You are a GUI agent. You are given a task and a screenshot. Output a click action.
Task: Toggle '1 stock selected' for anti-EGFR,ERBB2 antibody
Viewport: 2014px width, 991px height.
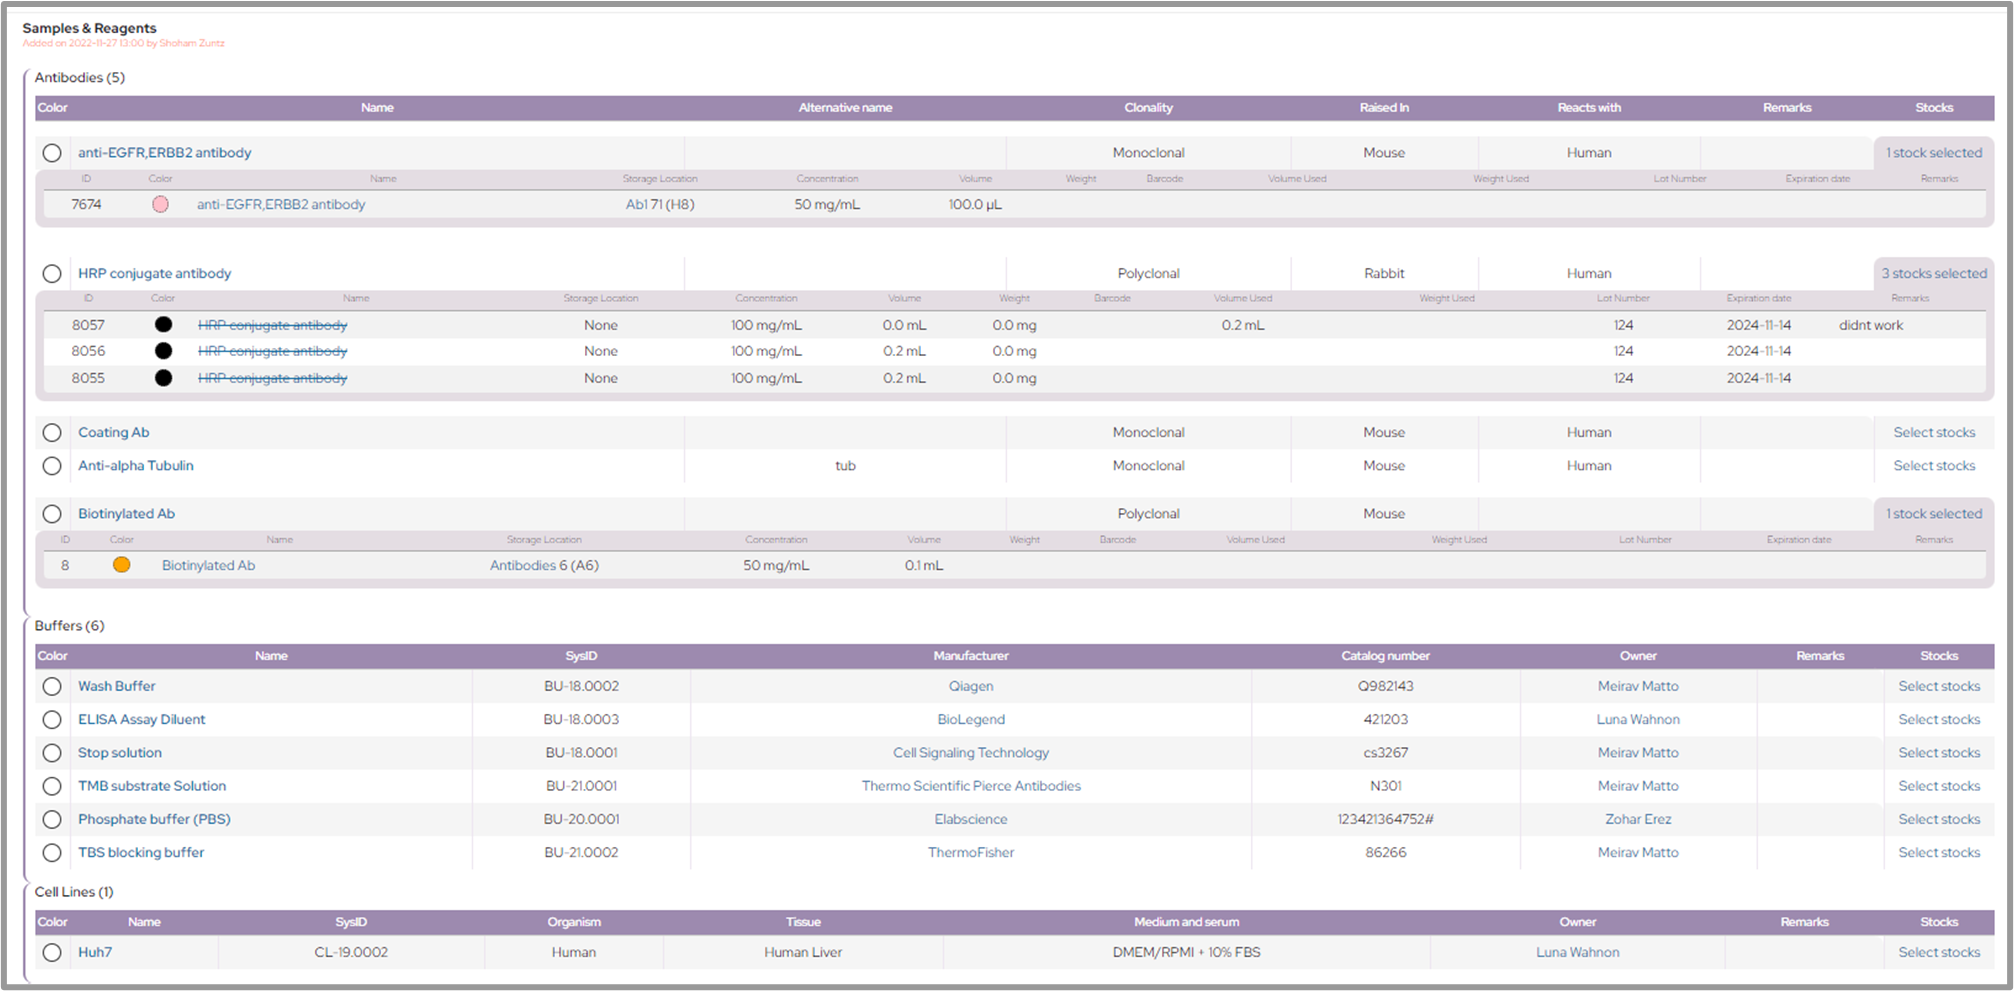1933,153
